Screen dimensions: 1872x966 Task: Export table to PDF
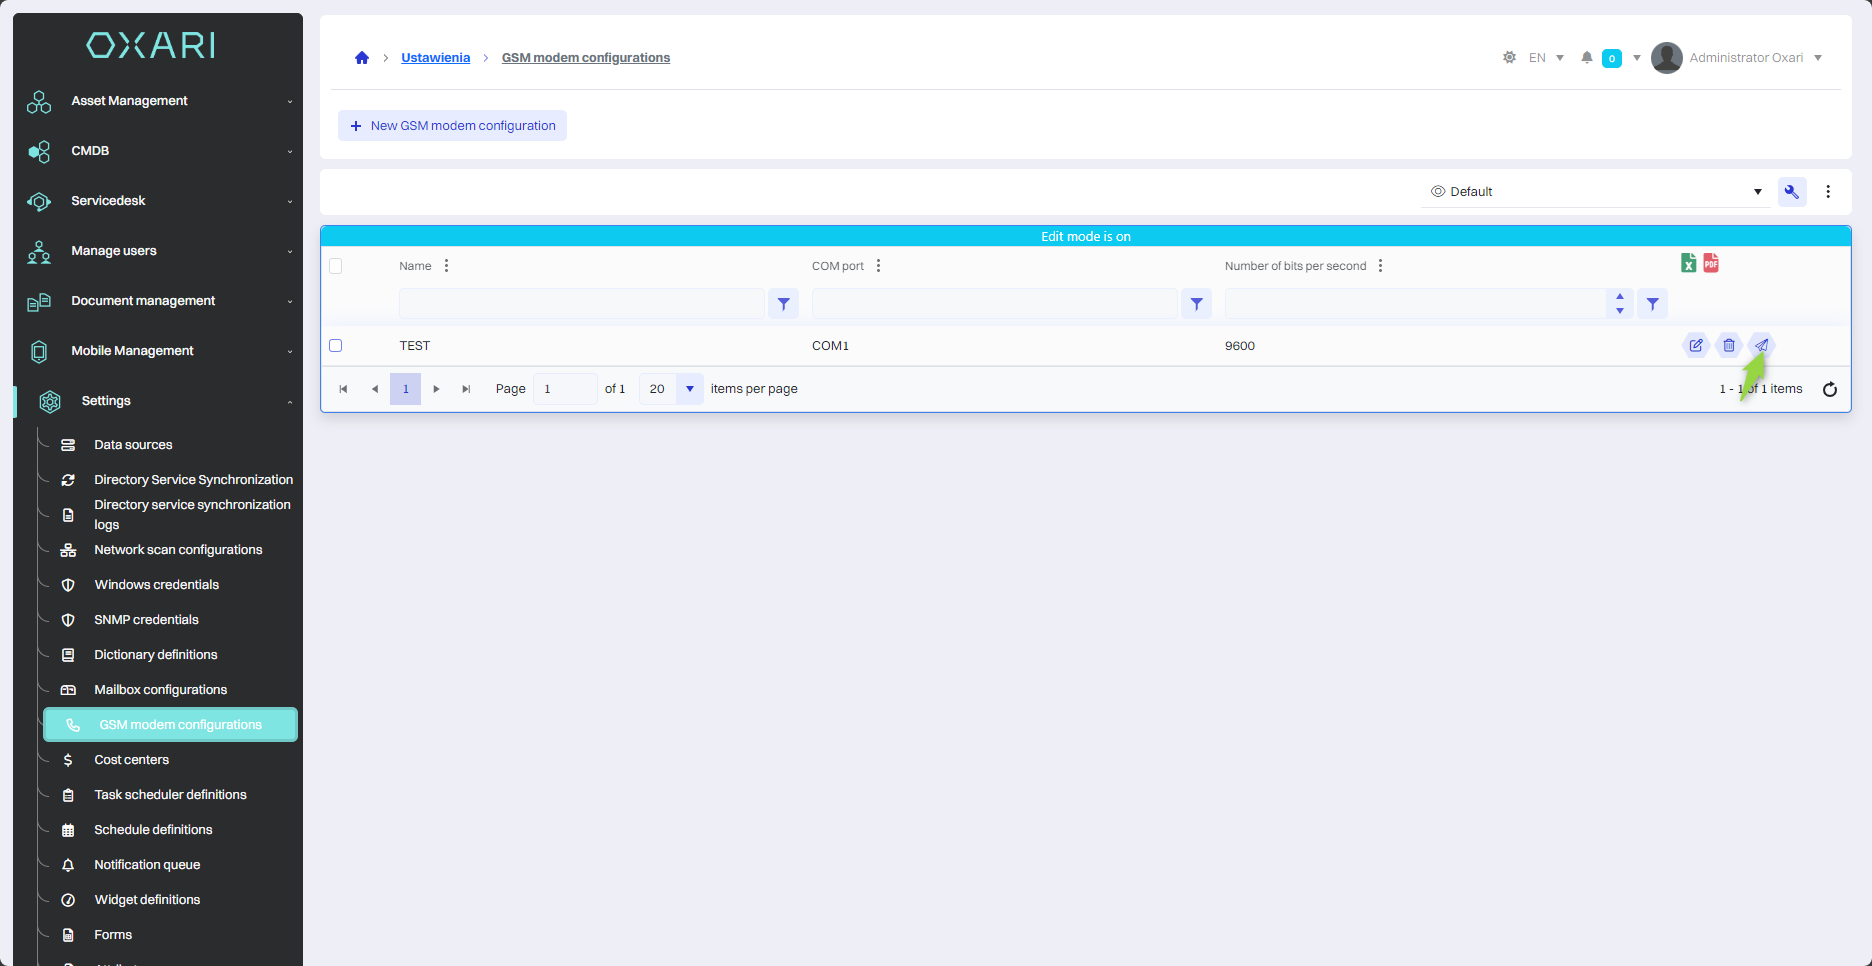tap(1711, 263)
